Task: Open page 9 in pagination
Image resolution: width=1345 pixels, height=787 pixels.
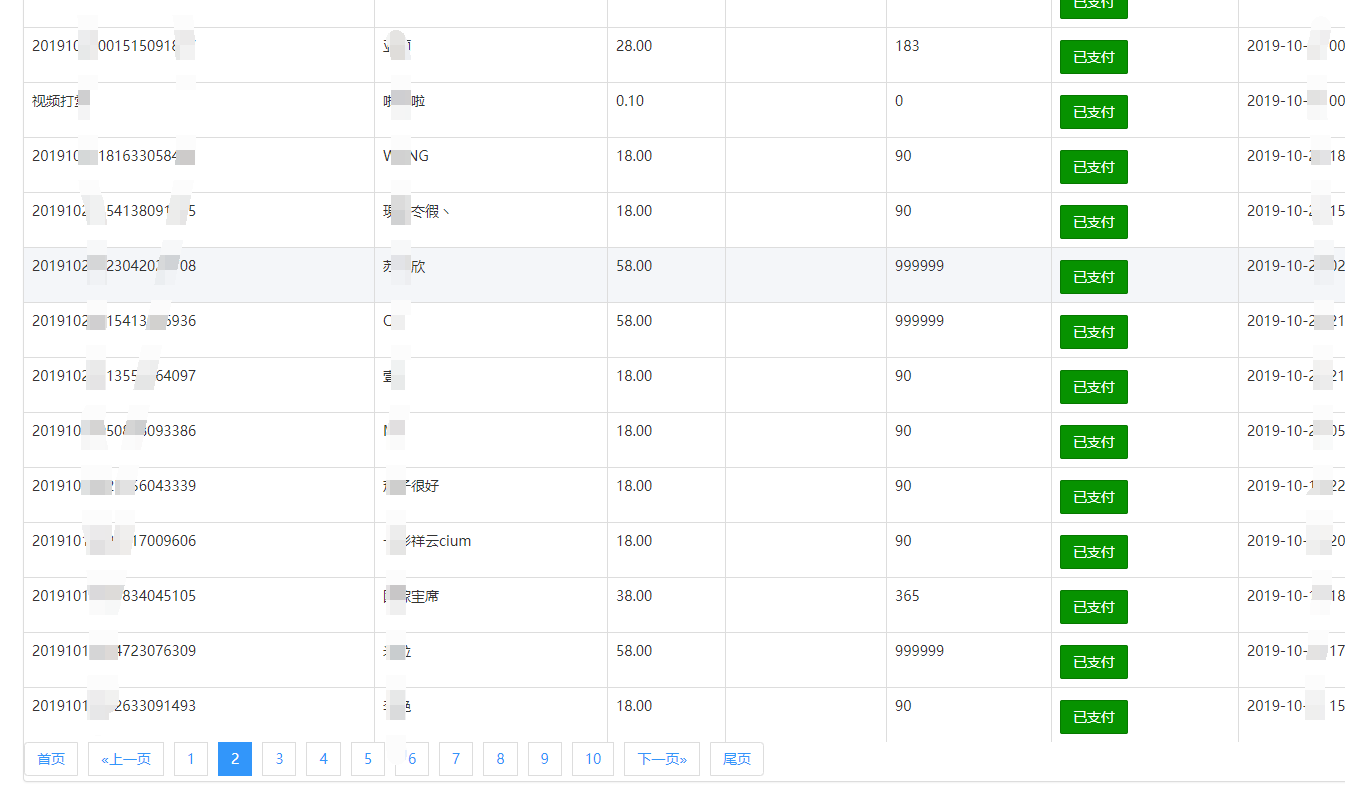Action: click(544, 759)
